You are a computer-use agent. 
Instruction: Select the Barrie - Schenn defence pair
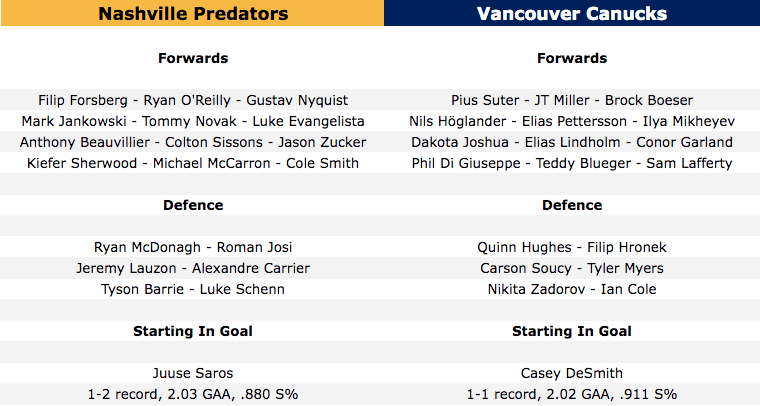(193, 289)
